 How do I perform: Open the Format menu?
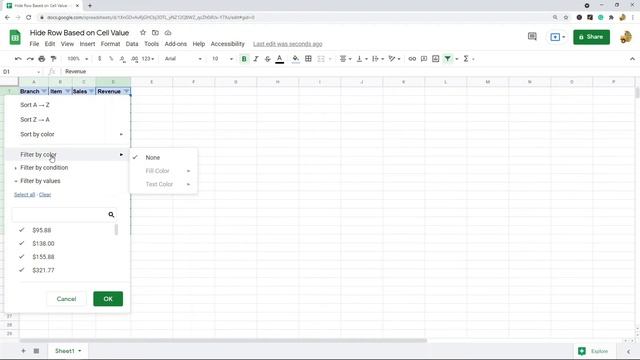(x=110, y=44)
